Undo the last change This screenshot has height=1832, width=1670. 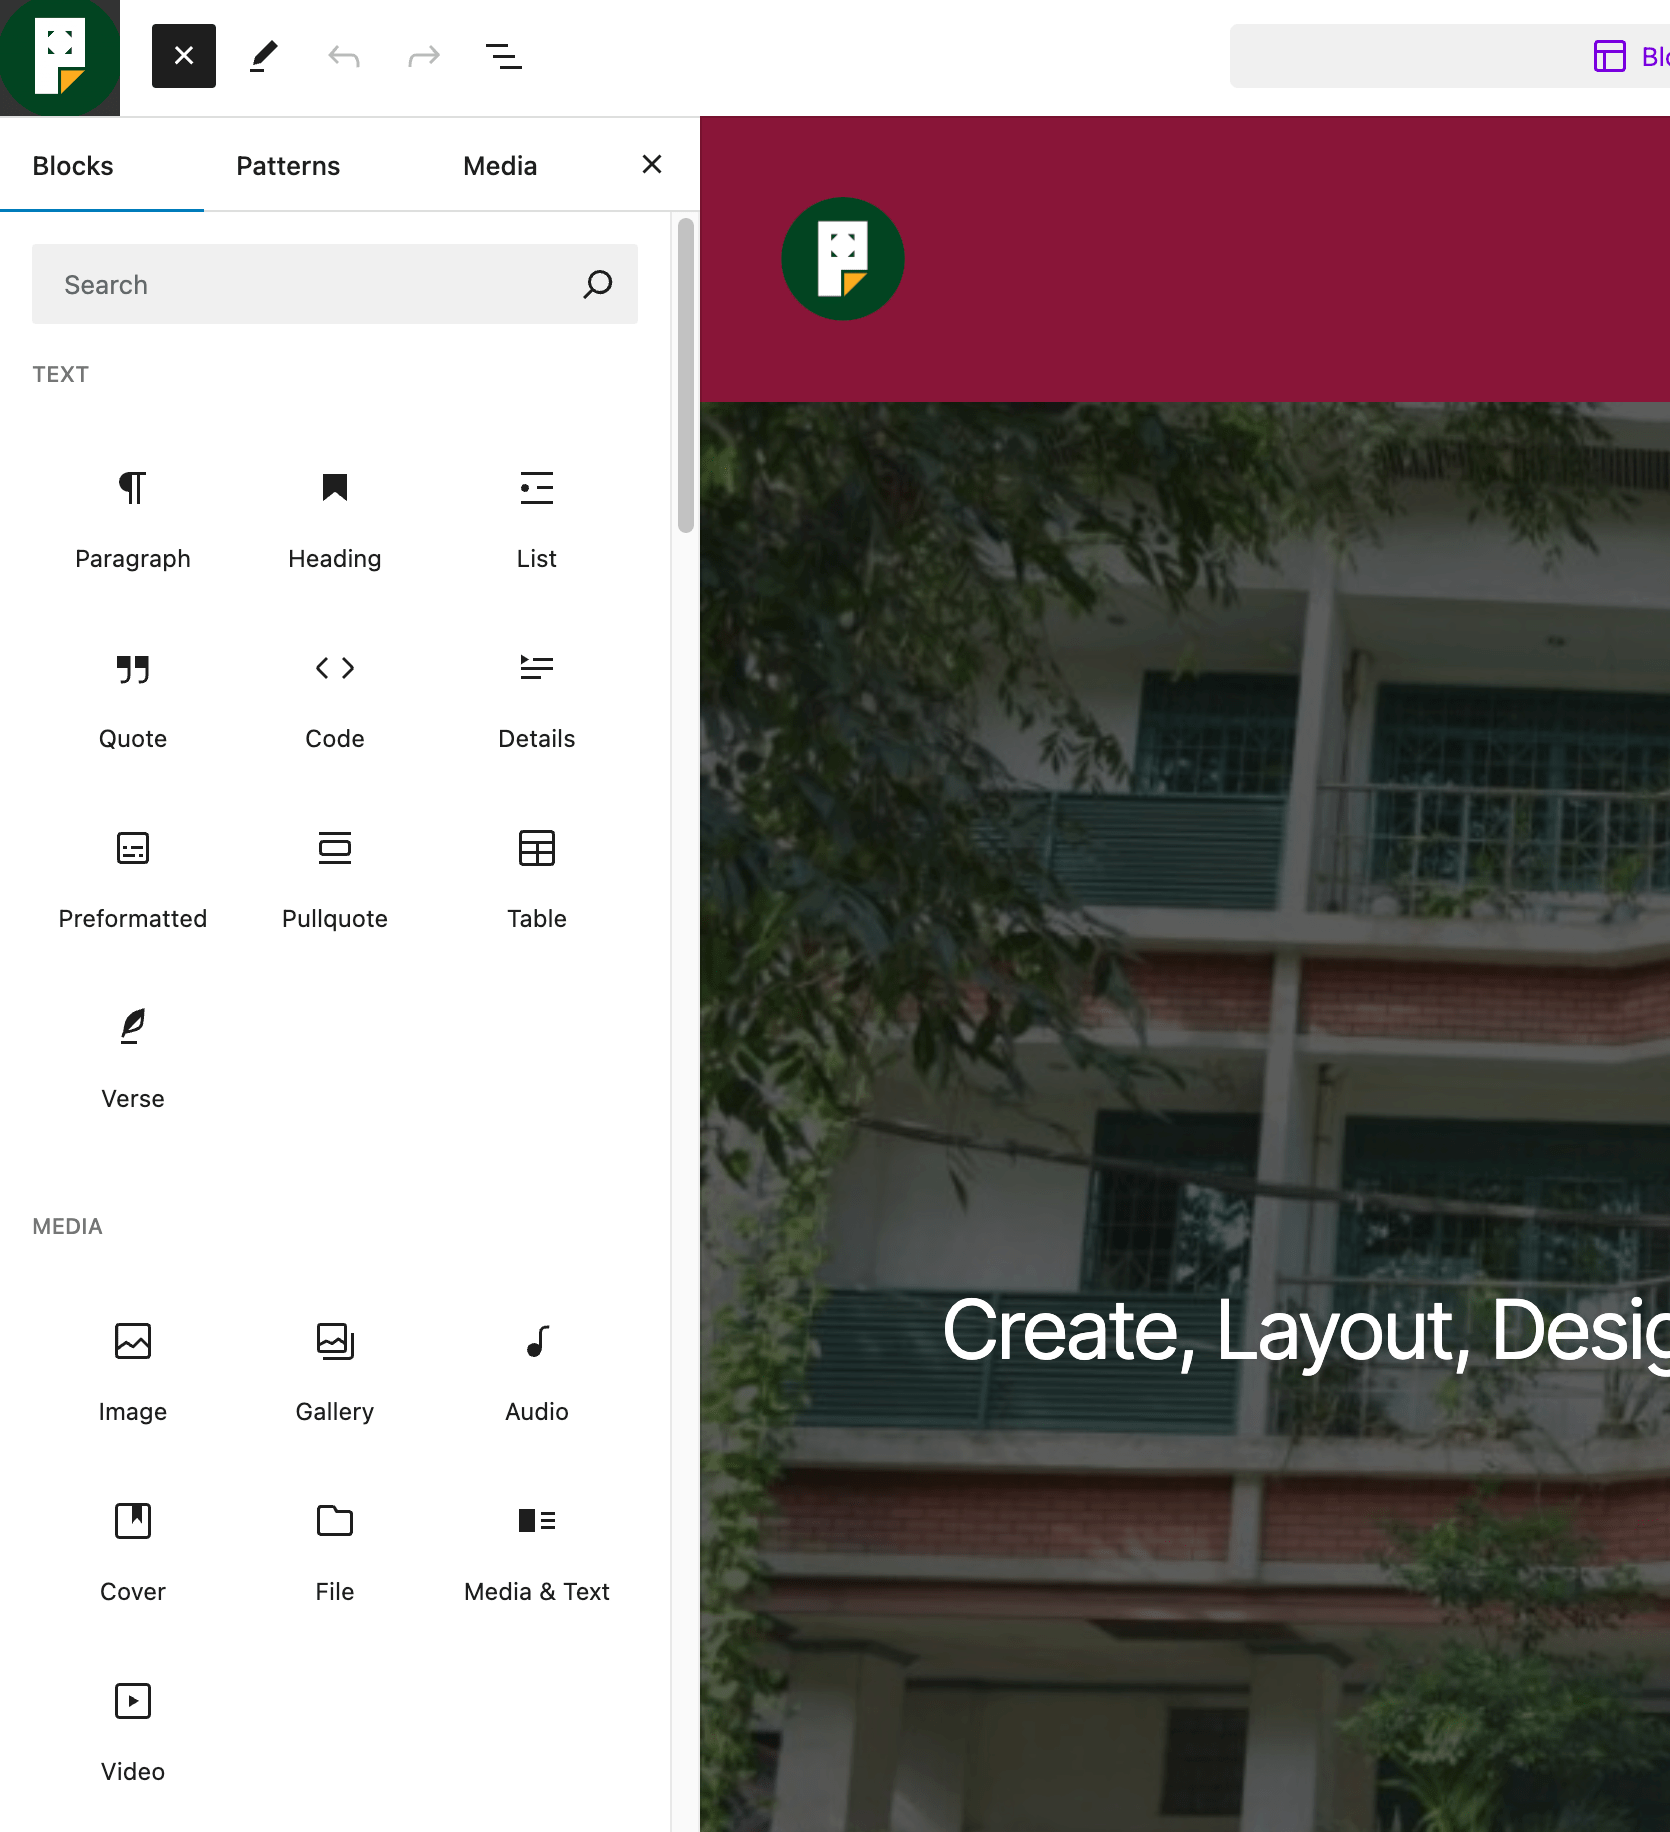343,56
